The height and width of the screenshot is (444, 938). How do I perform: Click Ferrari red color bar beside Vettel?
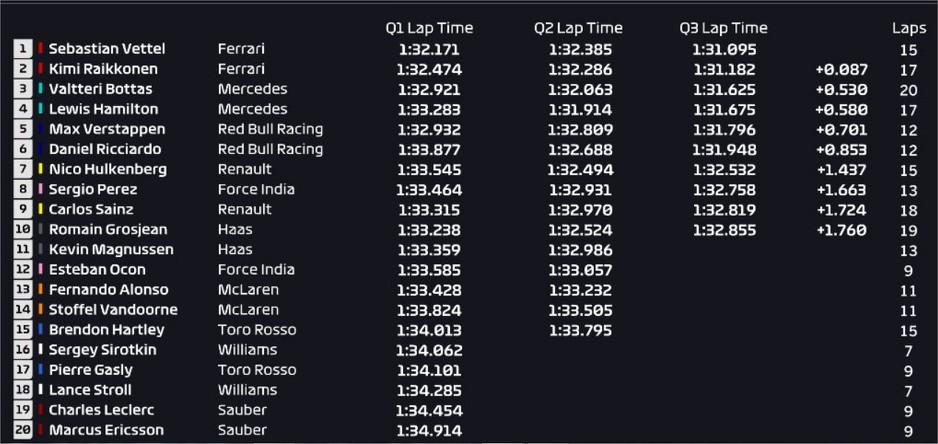41,49
